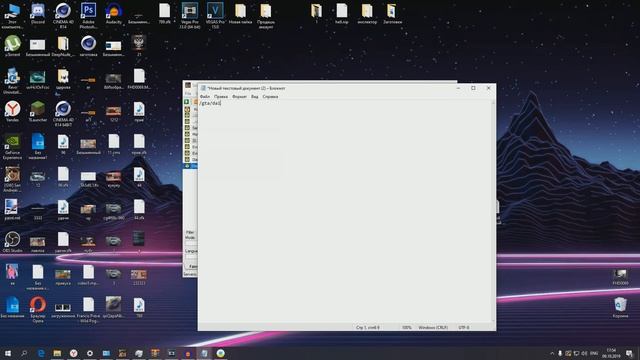Open the Вид menu in Notepad
640x360 pixels.
(255, 97)
